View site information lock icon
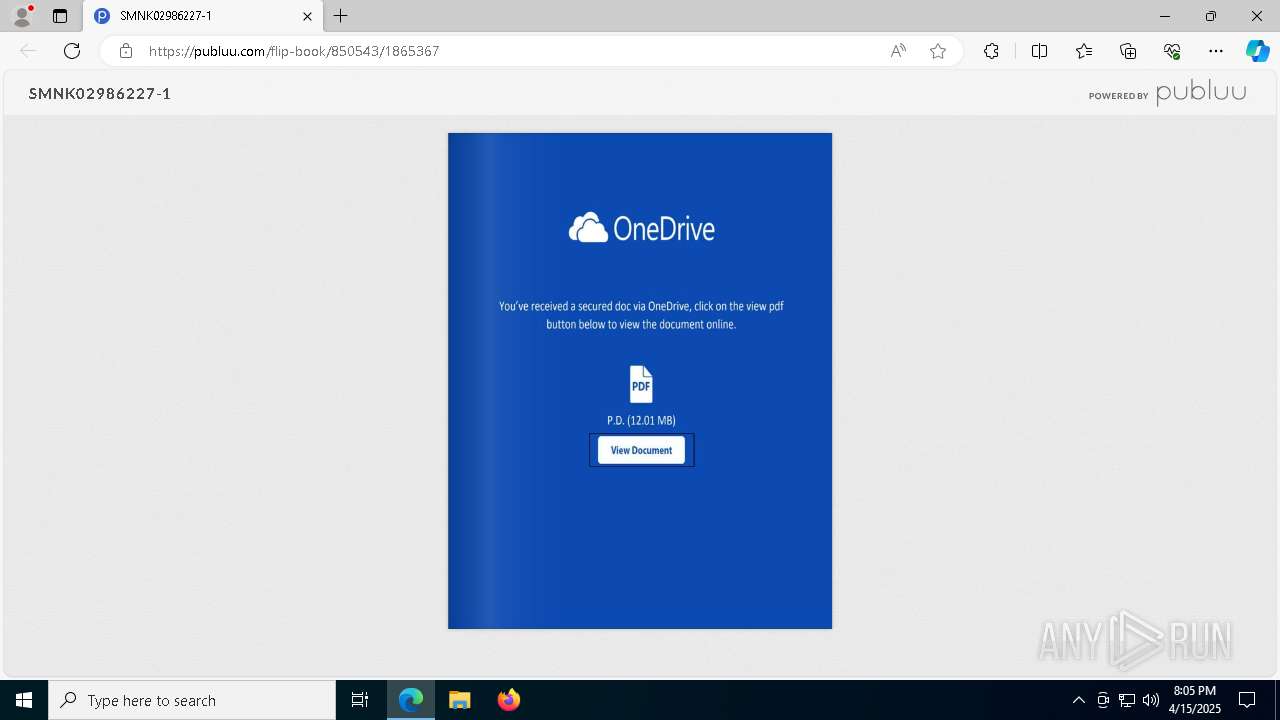This screenshot has width=1280, height=720. (125, 51)
